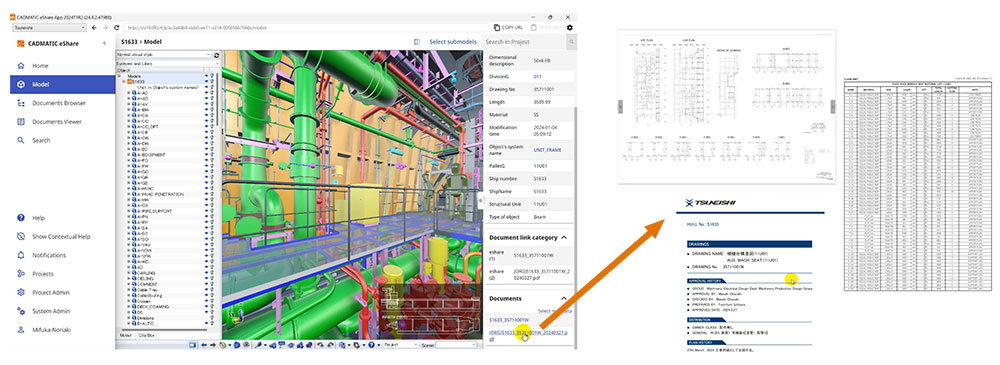Click the 11U01 PalletG value link
Screen dimensions: 1000x365
point(540,166)
